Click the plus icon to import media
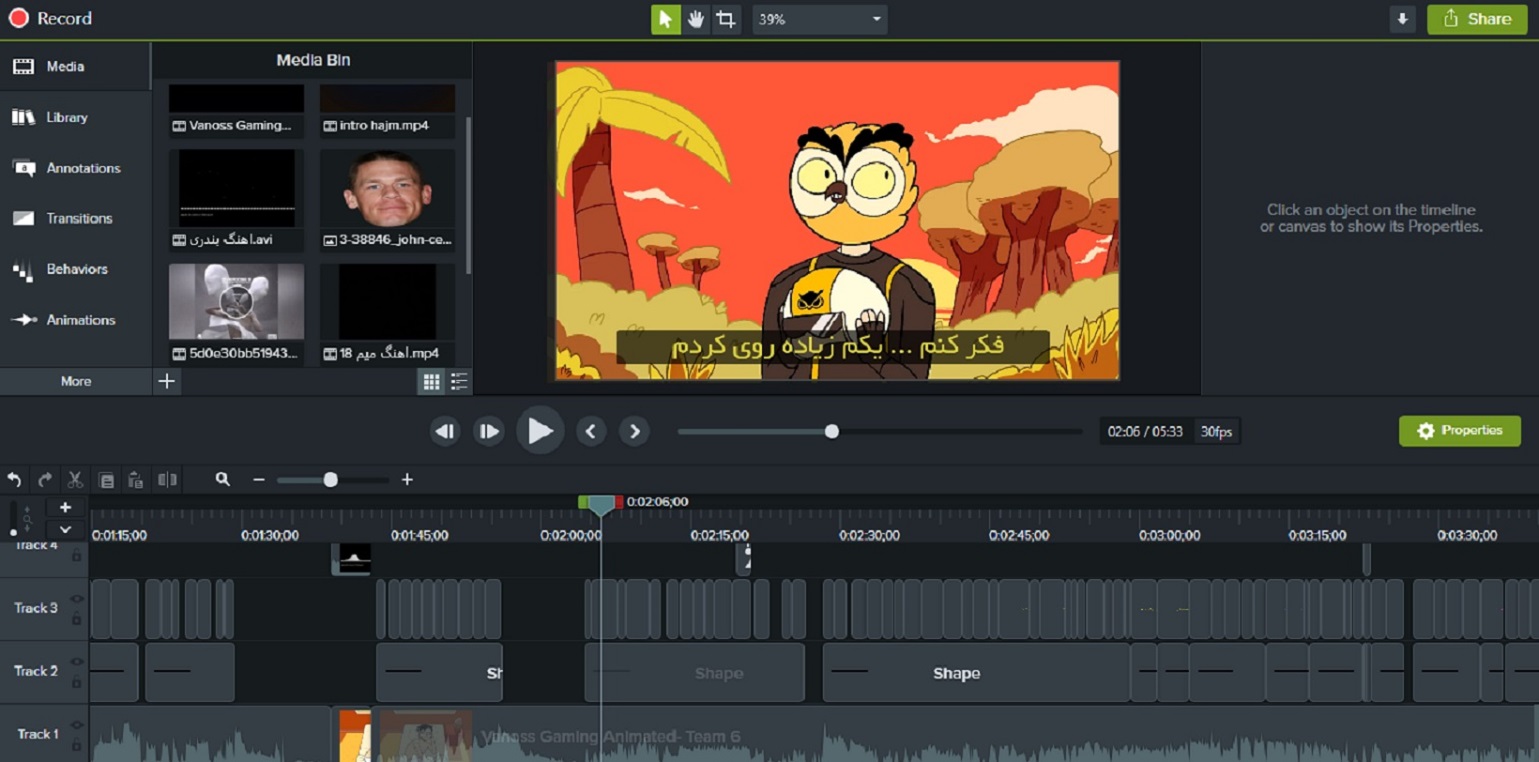Image resolution: width=1539 pixels, height=762 pixels. tap(167, 381)
